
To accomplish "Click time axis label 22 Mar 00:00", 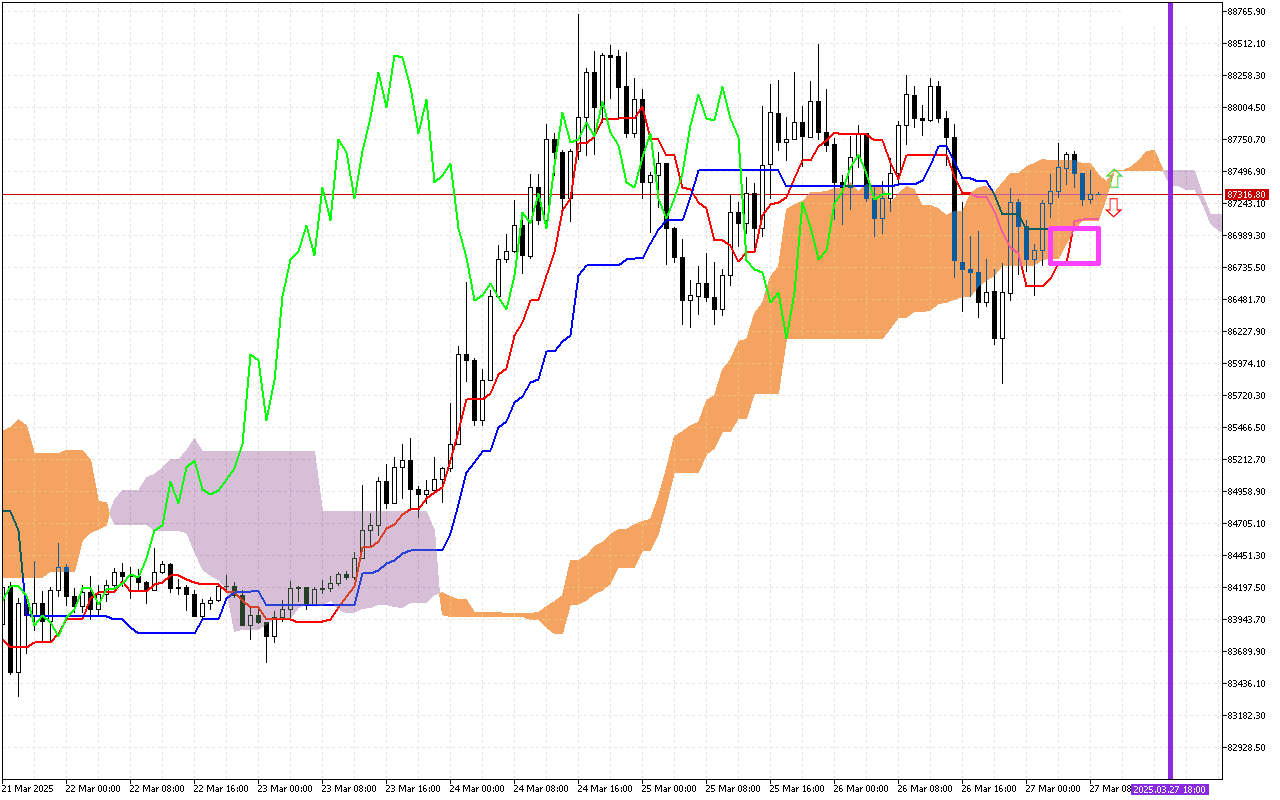I will (x=93, y=789).
